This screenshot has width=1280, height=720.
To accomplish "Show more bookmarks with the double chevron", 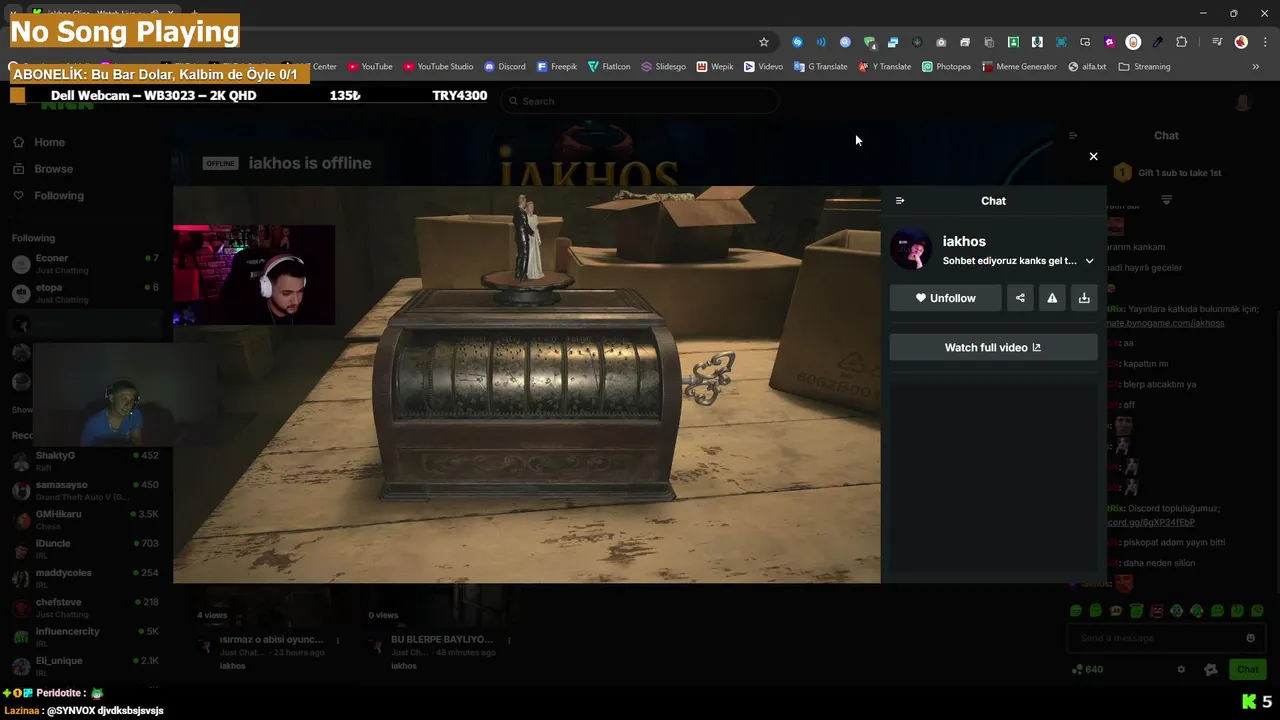I will click(x=1255, y=67).
